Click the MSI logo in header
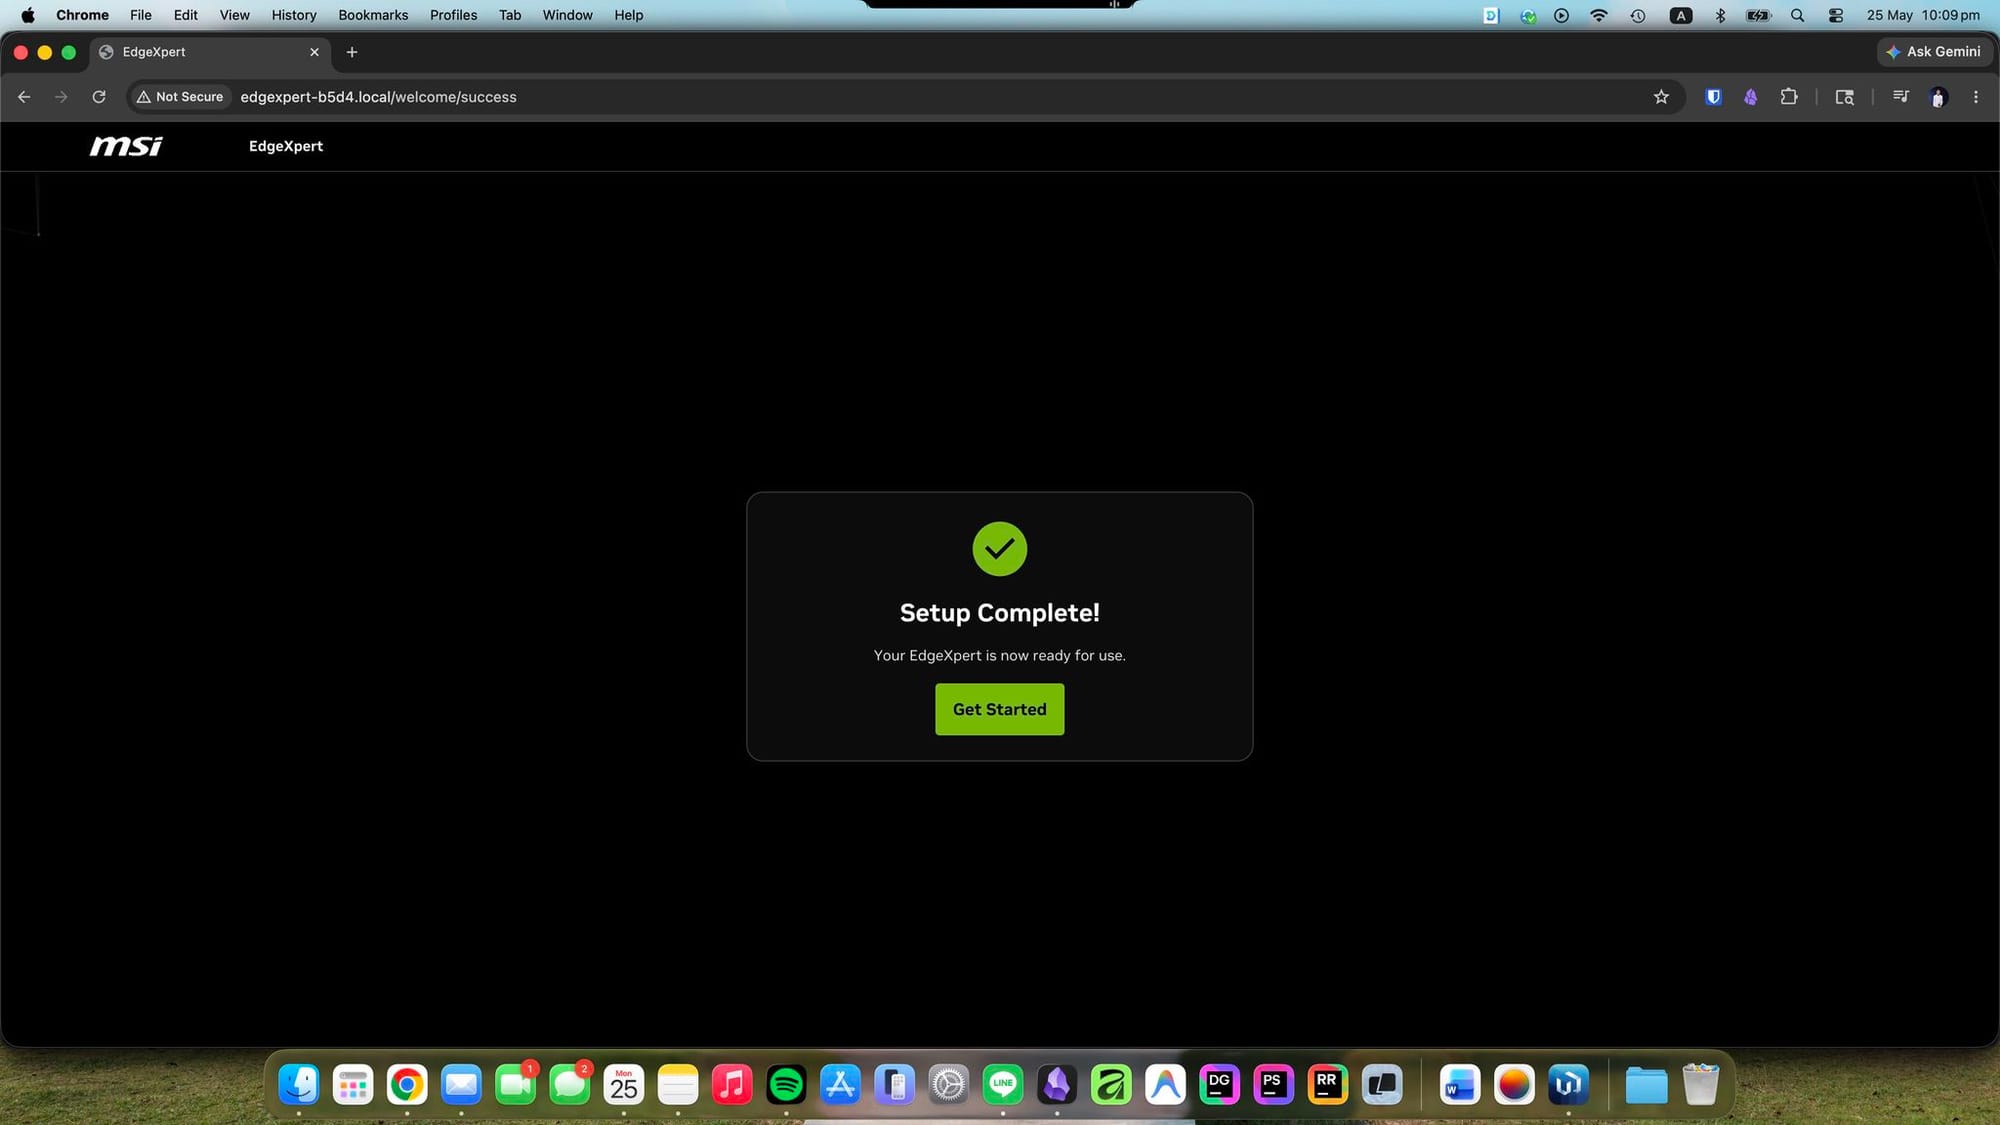This screenshot has width=2000, height=1125. [x=126, y=146]
